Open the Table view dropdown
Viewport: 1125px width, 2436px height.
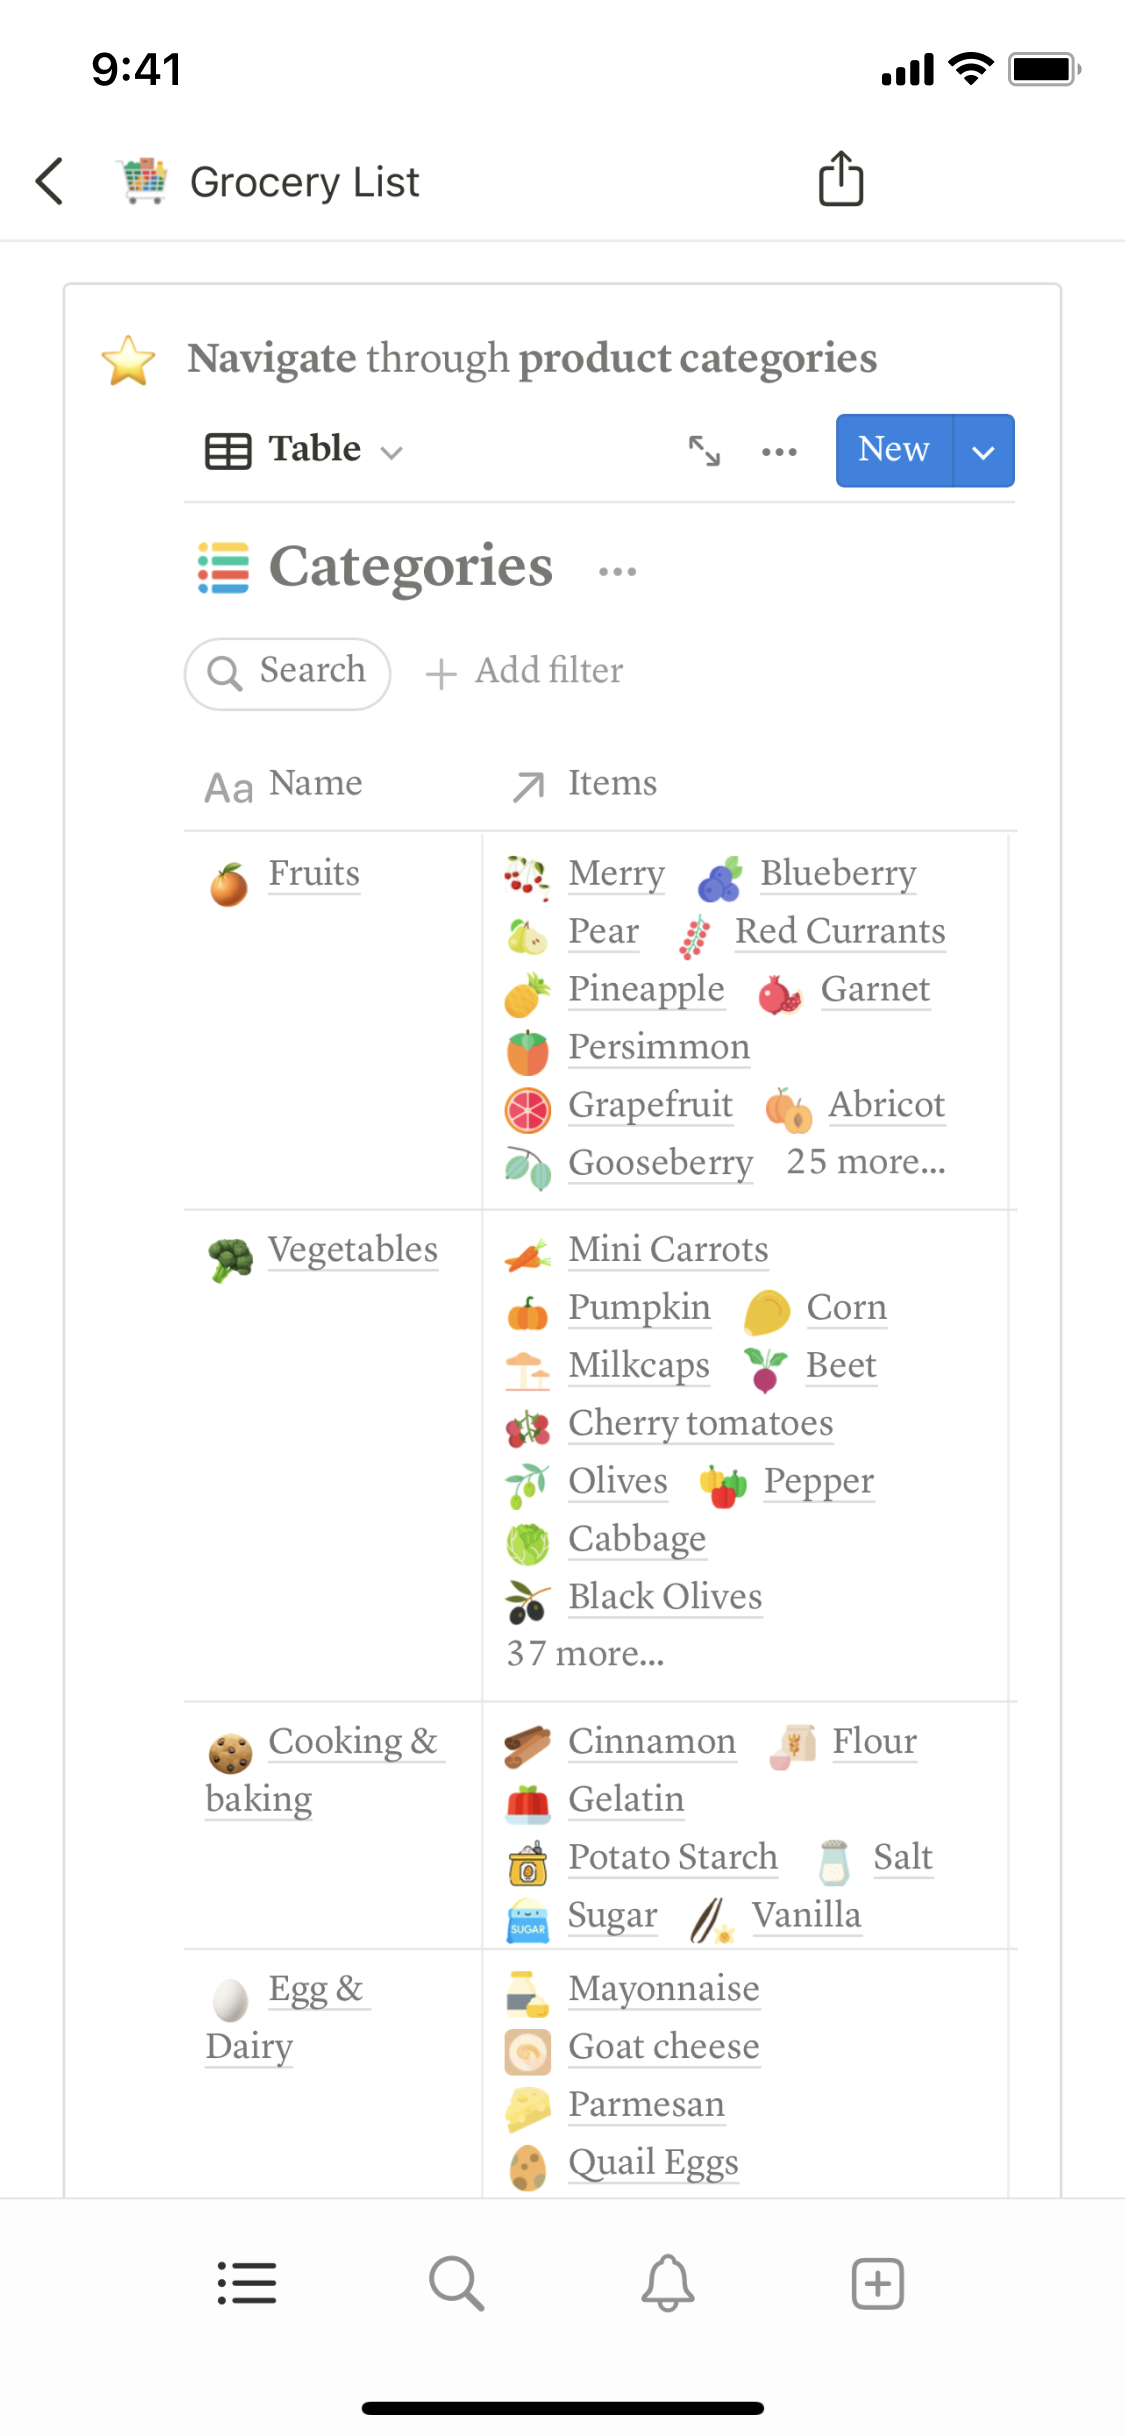[304, 450]
